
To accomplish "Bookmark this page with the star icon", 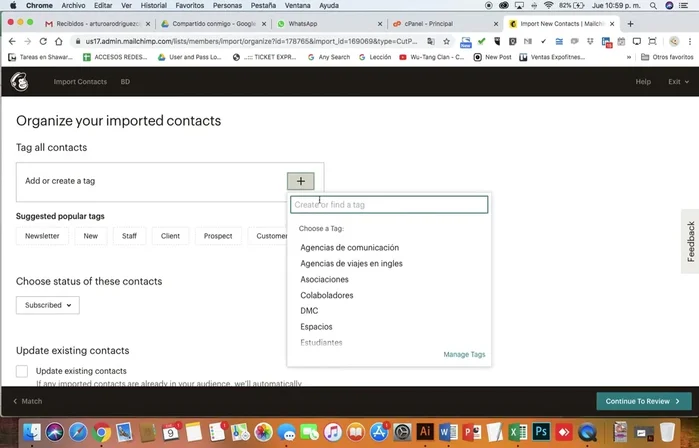I will pyautogui.click(x=446, y=41).
